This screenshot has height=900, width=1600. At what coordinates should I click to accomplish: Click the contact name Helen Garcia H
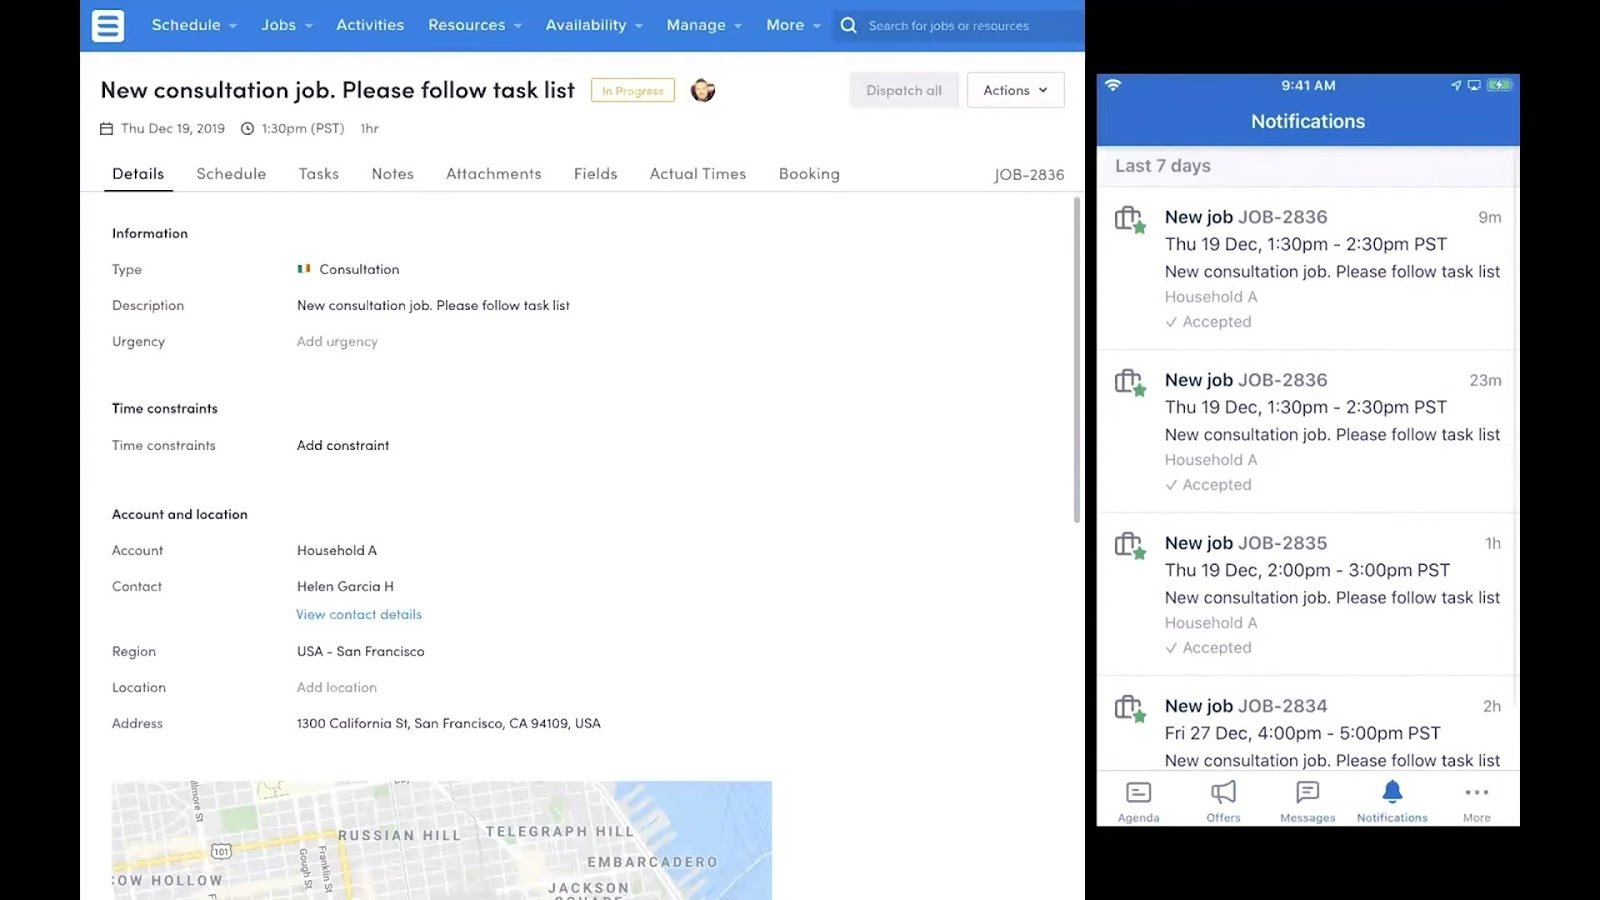pyautogui.click(x=345, y=586)
